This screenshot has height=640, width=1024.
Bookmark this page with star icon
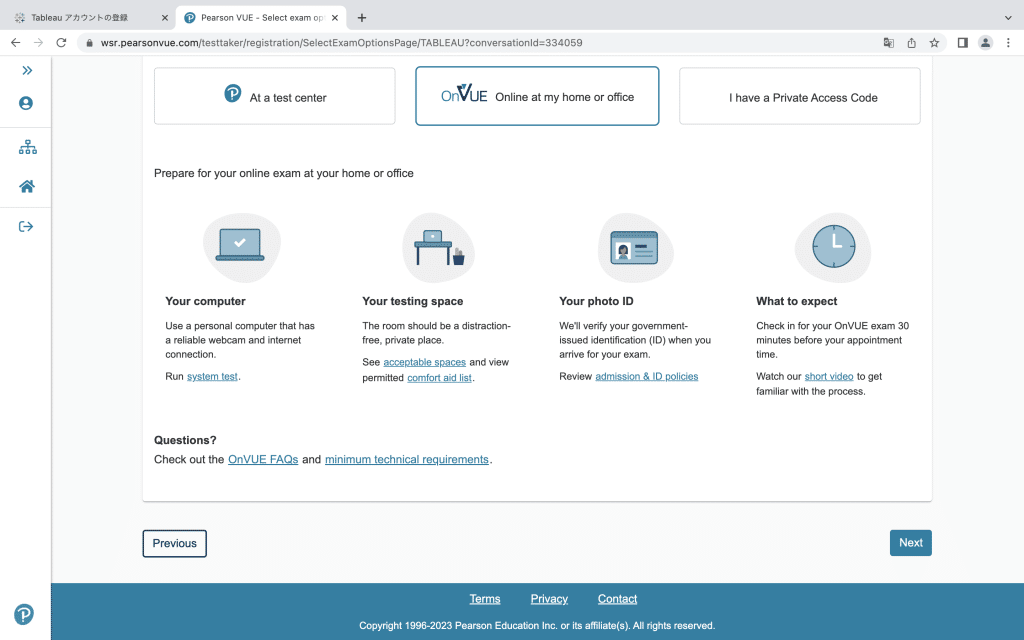point(935,42)
